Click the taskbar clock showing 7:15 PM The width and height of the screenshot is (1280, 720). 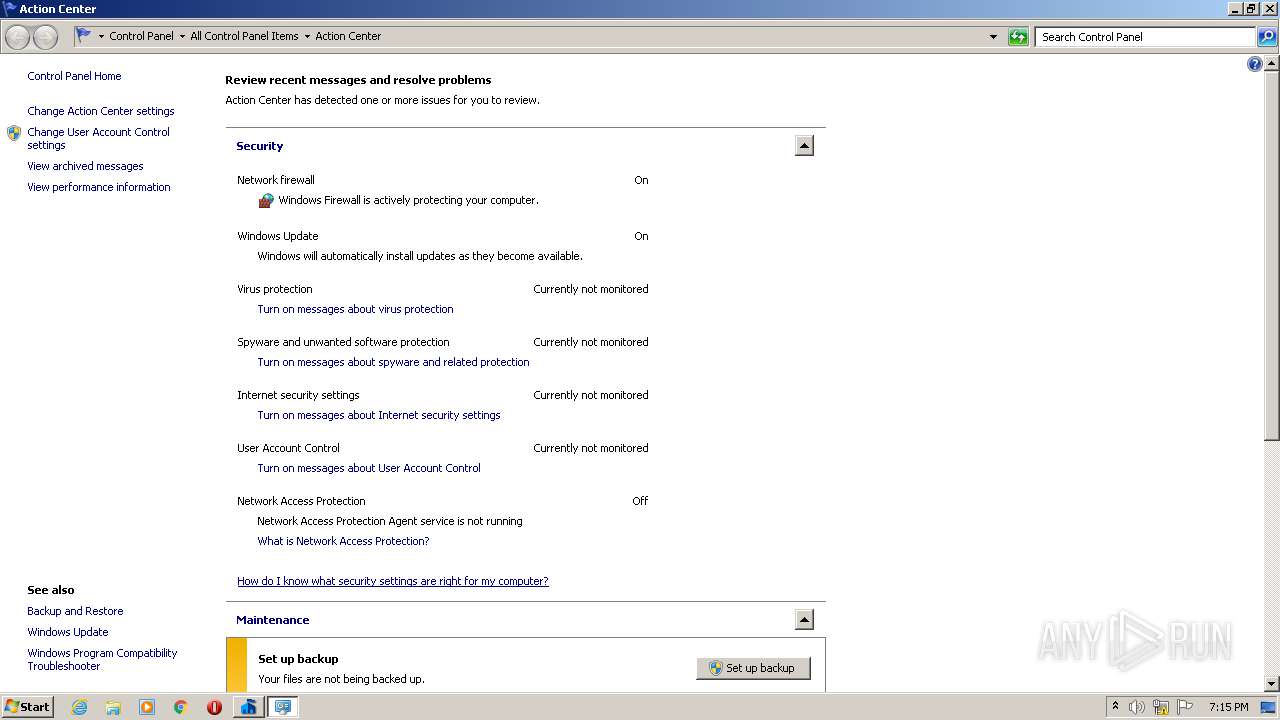[x=1228, y=707]
